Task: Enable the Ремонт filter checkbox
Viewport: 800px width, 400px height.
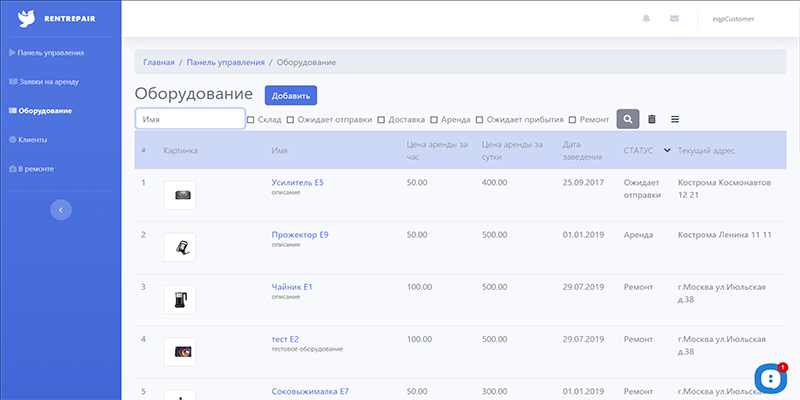Action: 572,120
